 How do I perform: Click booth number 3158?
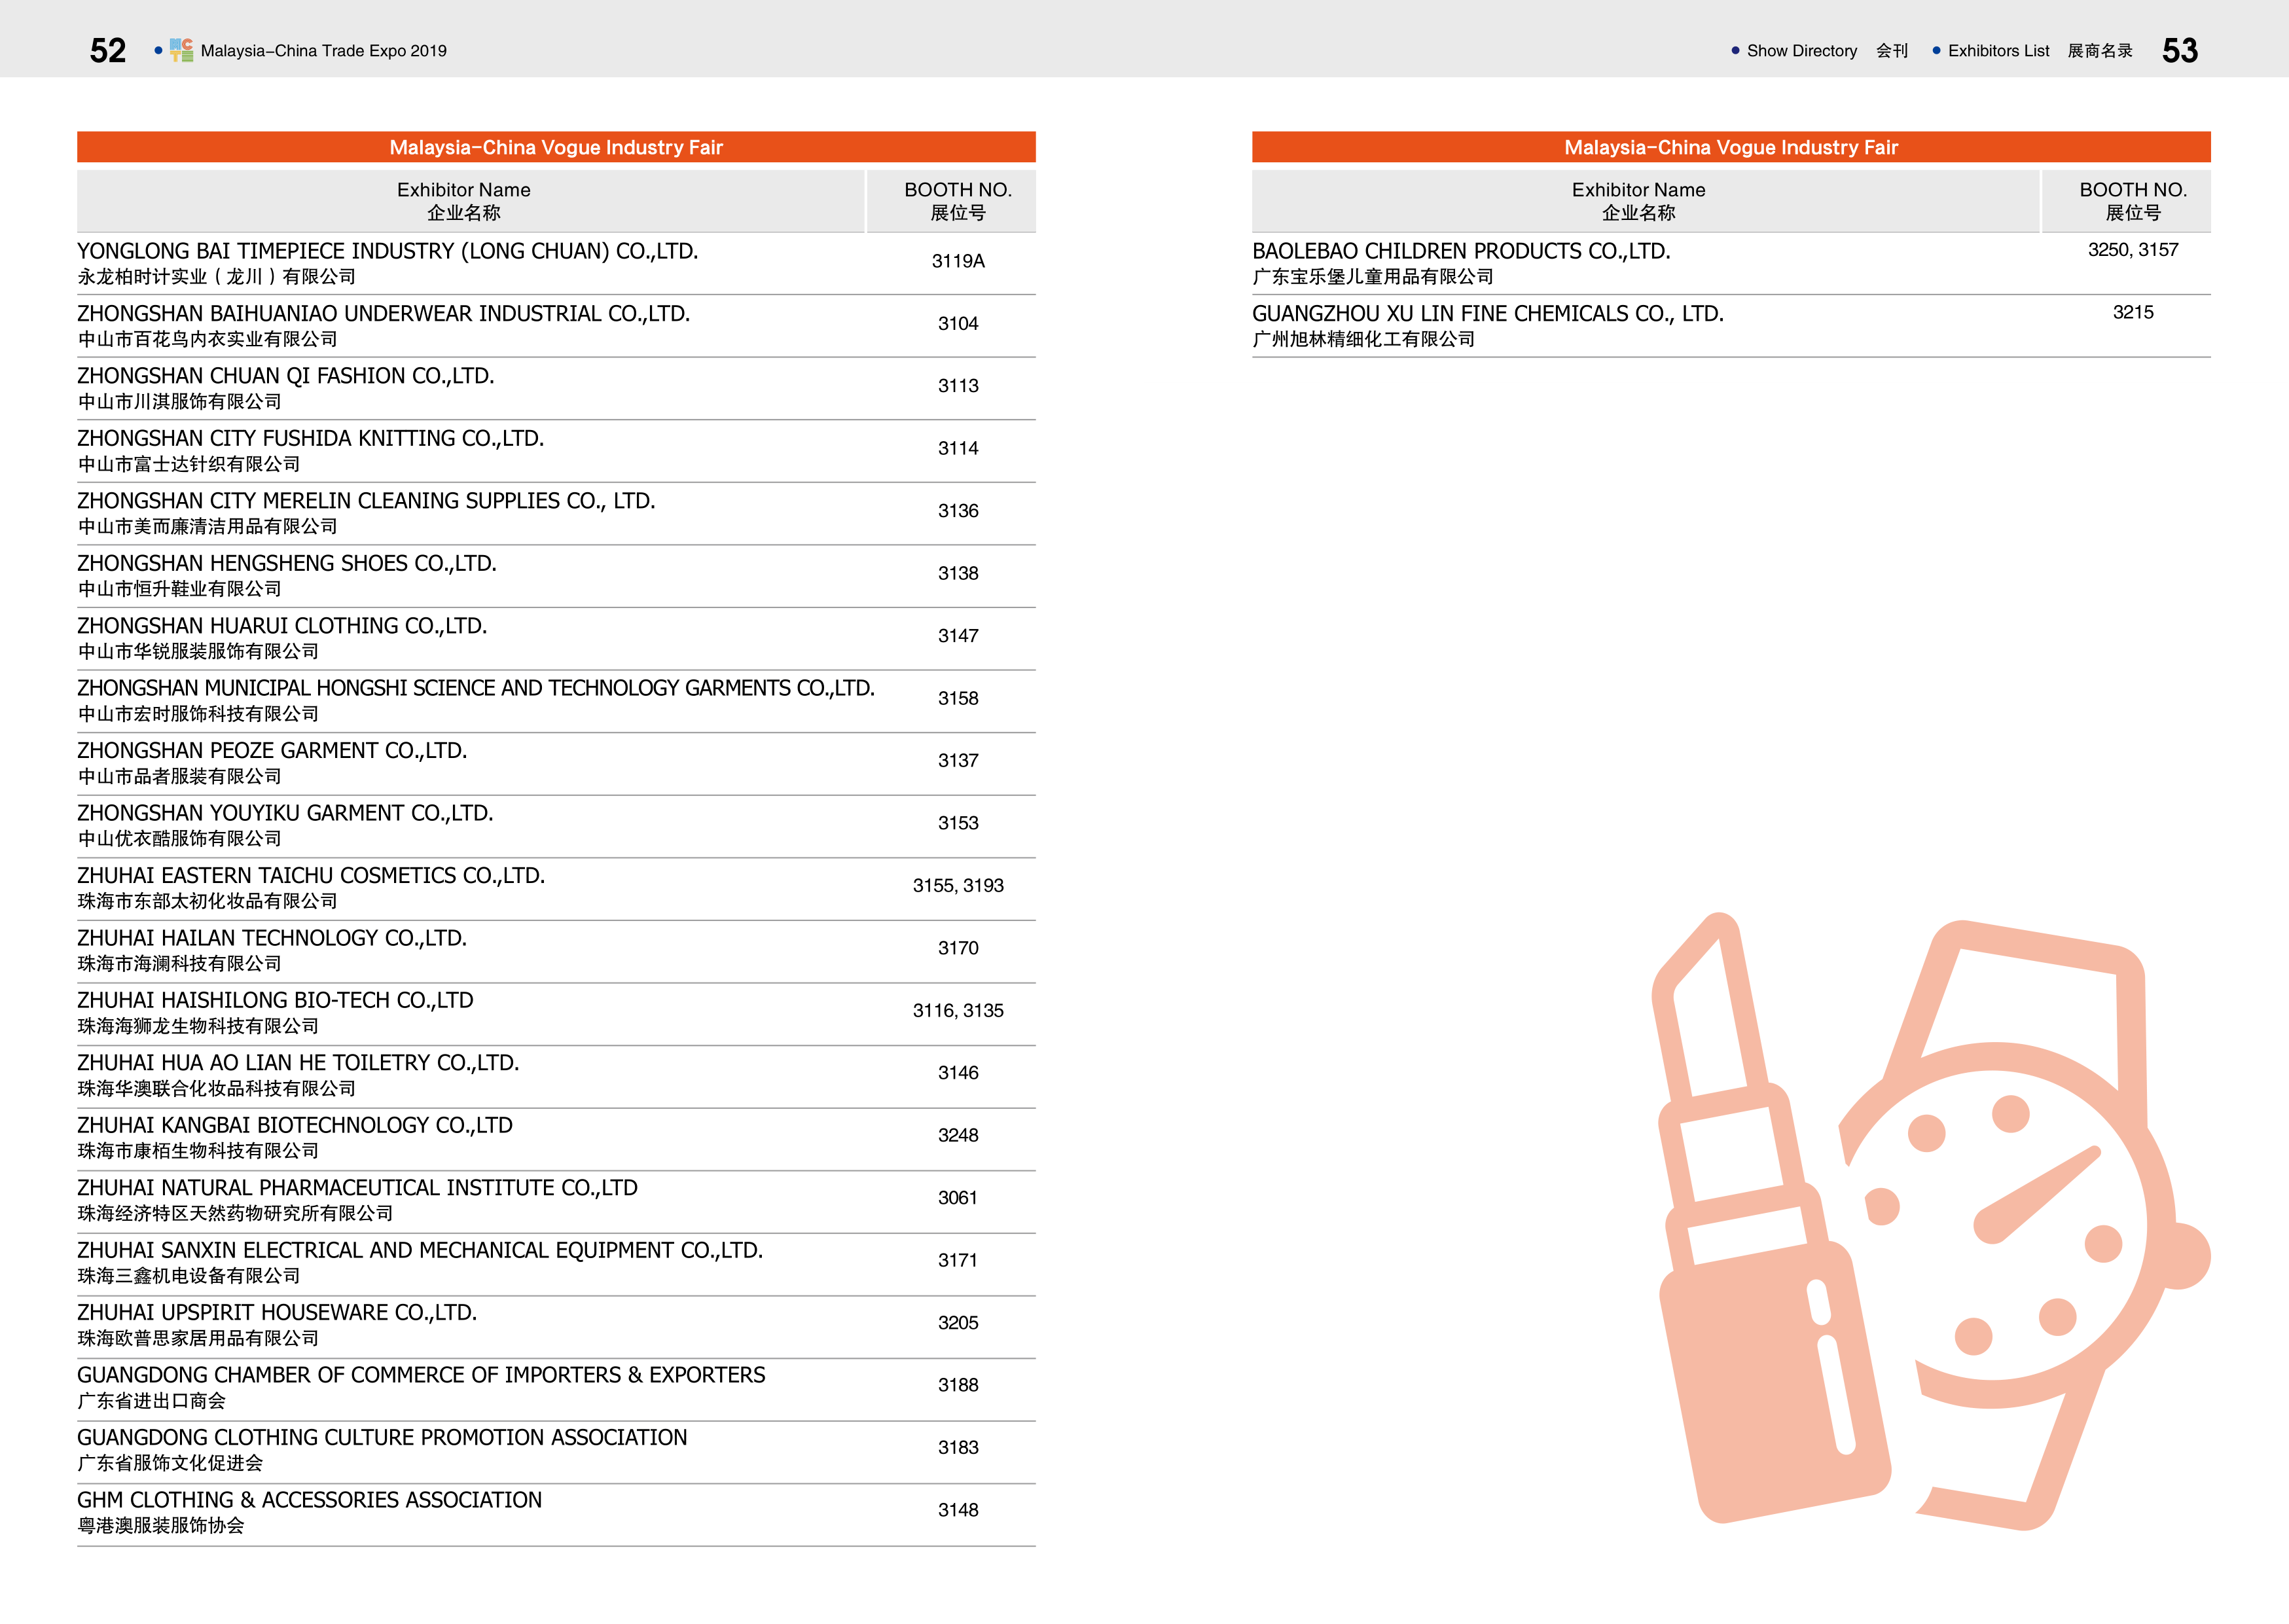click(958, 698)
